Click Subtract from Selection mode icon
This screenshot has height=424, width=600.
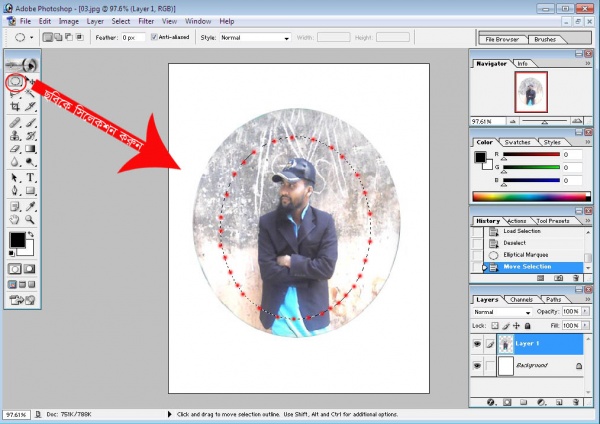click(x=69, y=37)
